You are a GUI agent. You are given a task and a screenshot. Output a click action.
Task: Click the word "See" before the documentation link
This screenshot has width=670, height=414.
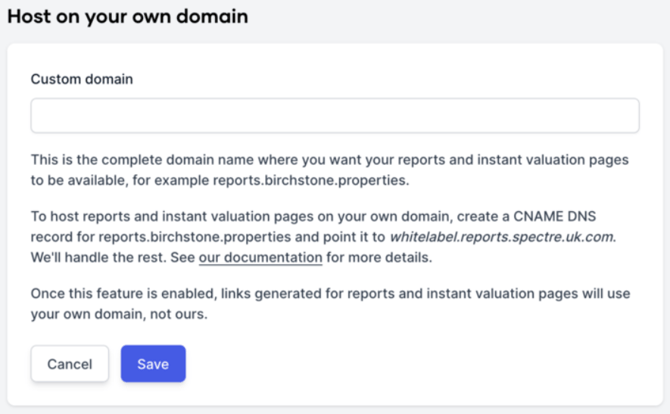tap(183, 259)
